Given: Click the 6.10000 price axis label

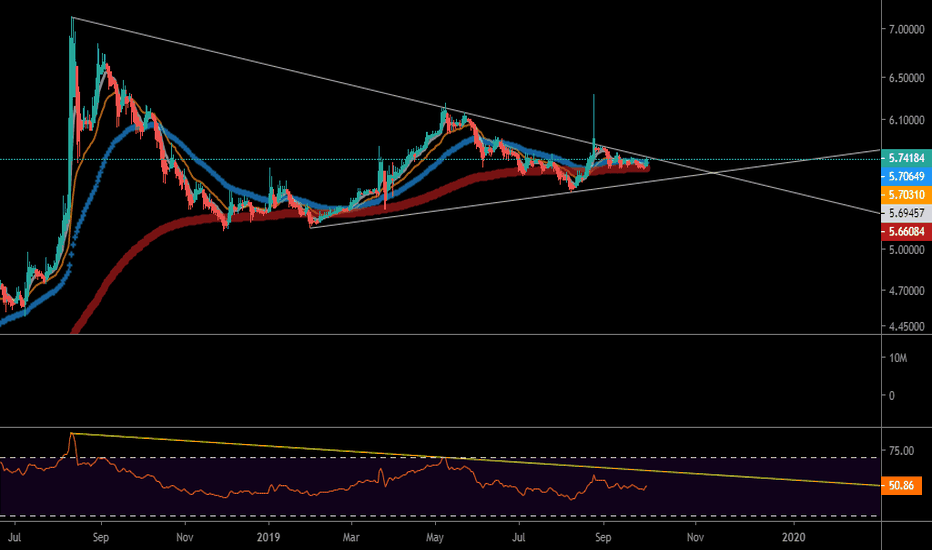Looking at the screenshot, I should (x=906, y=121).
